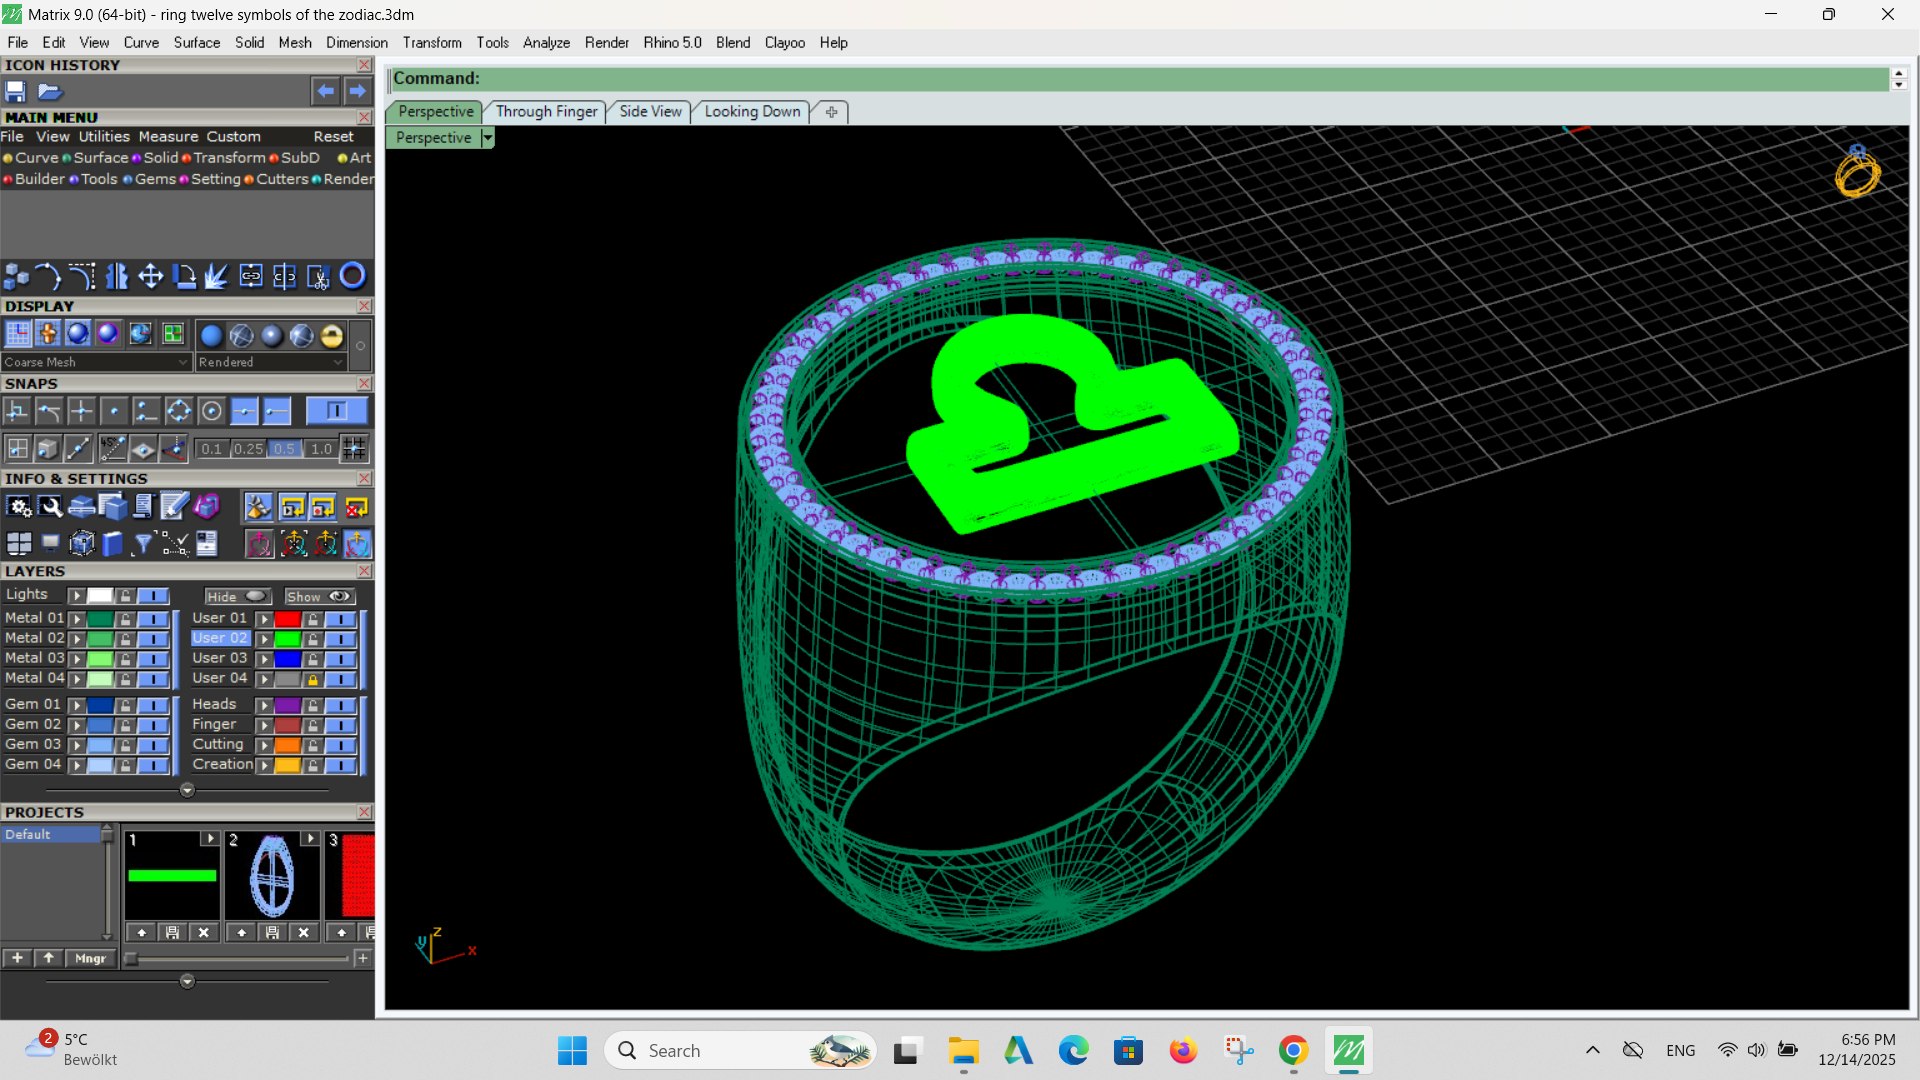Click the notepad with pencil icon

(174, 508)
